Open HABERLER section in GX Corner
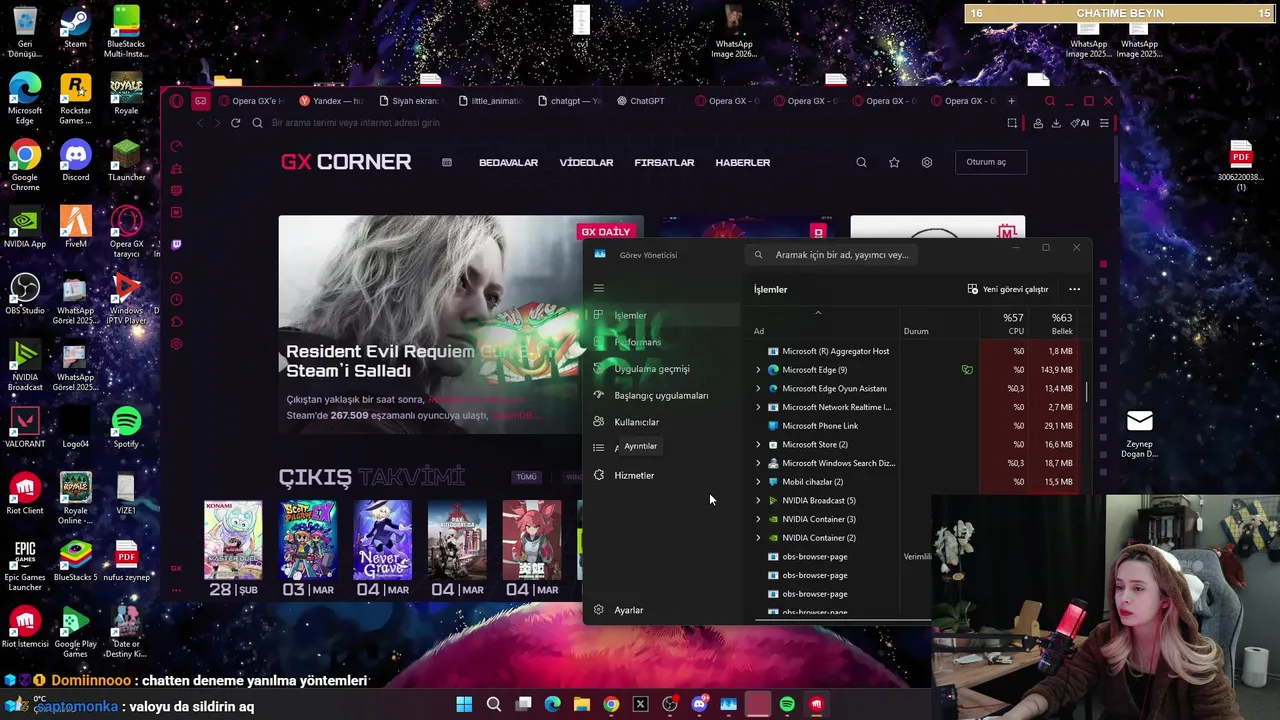This screenshot has width=1280, height=720. [x=742, y=162]
